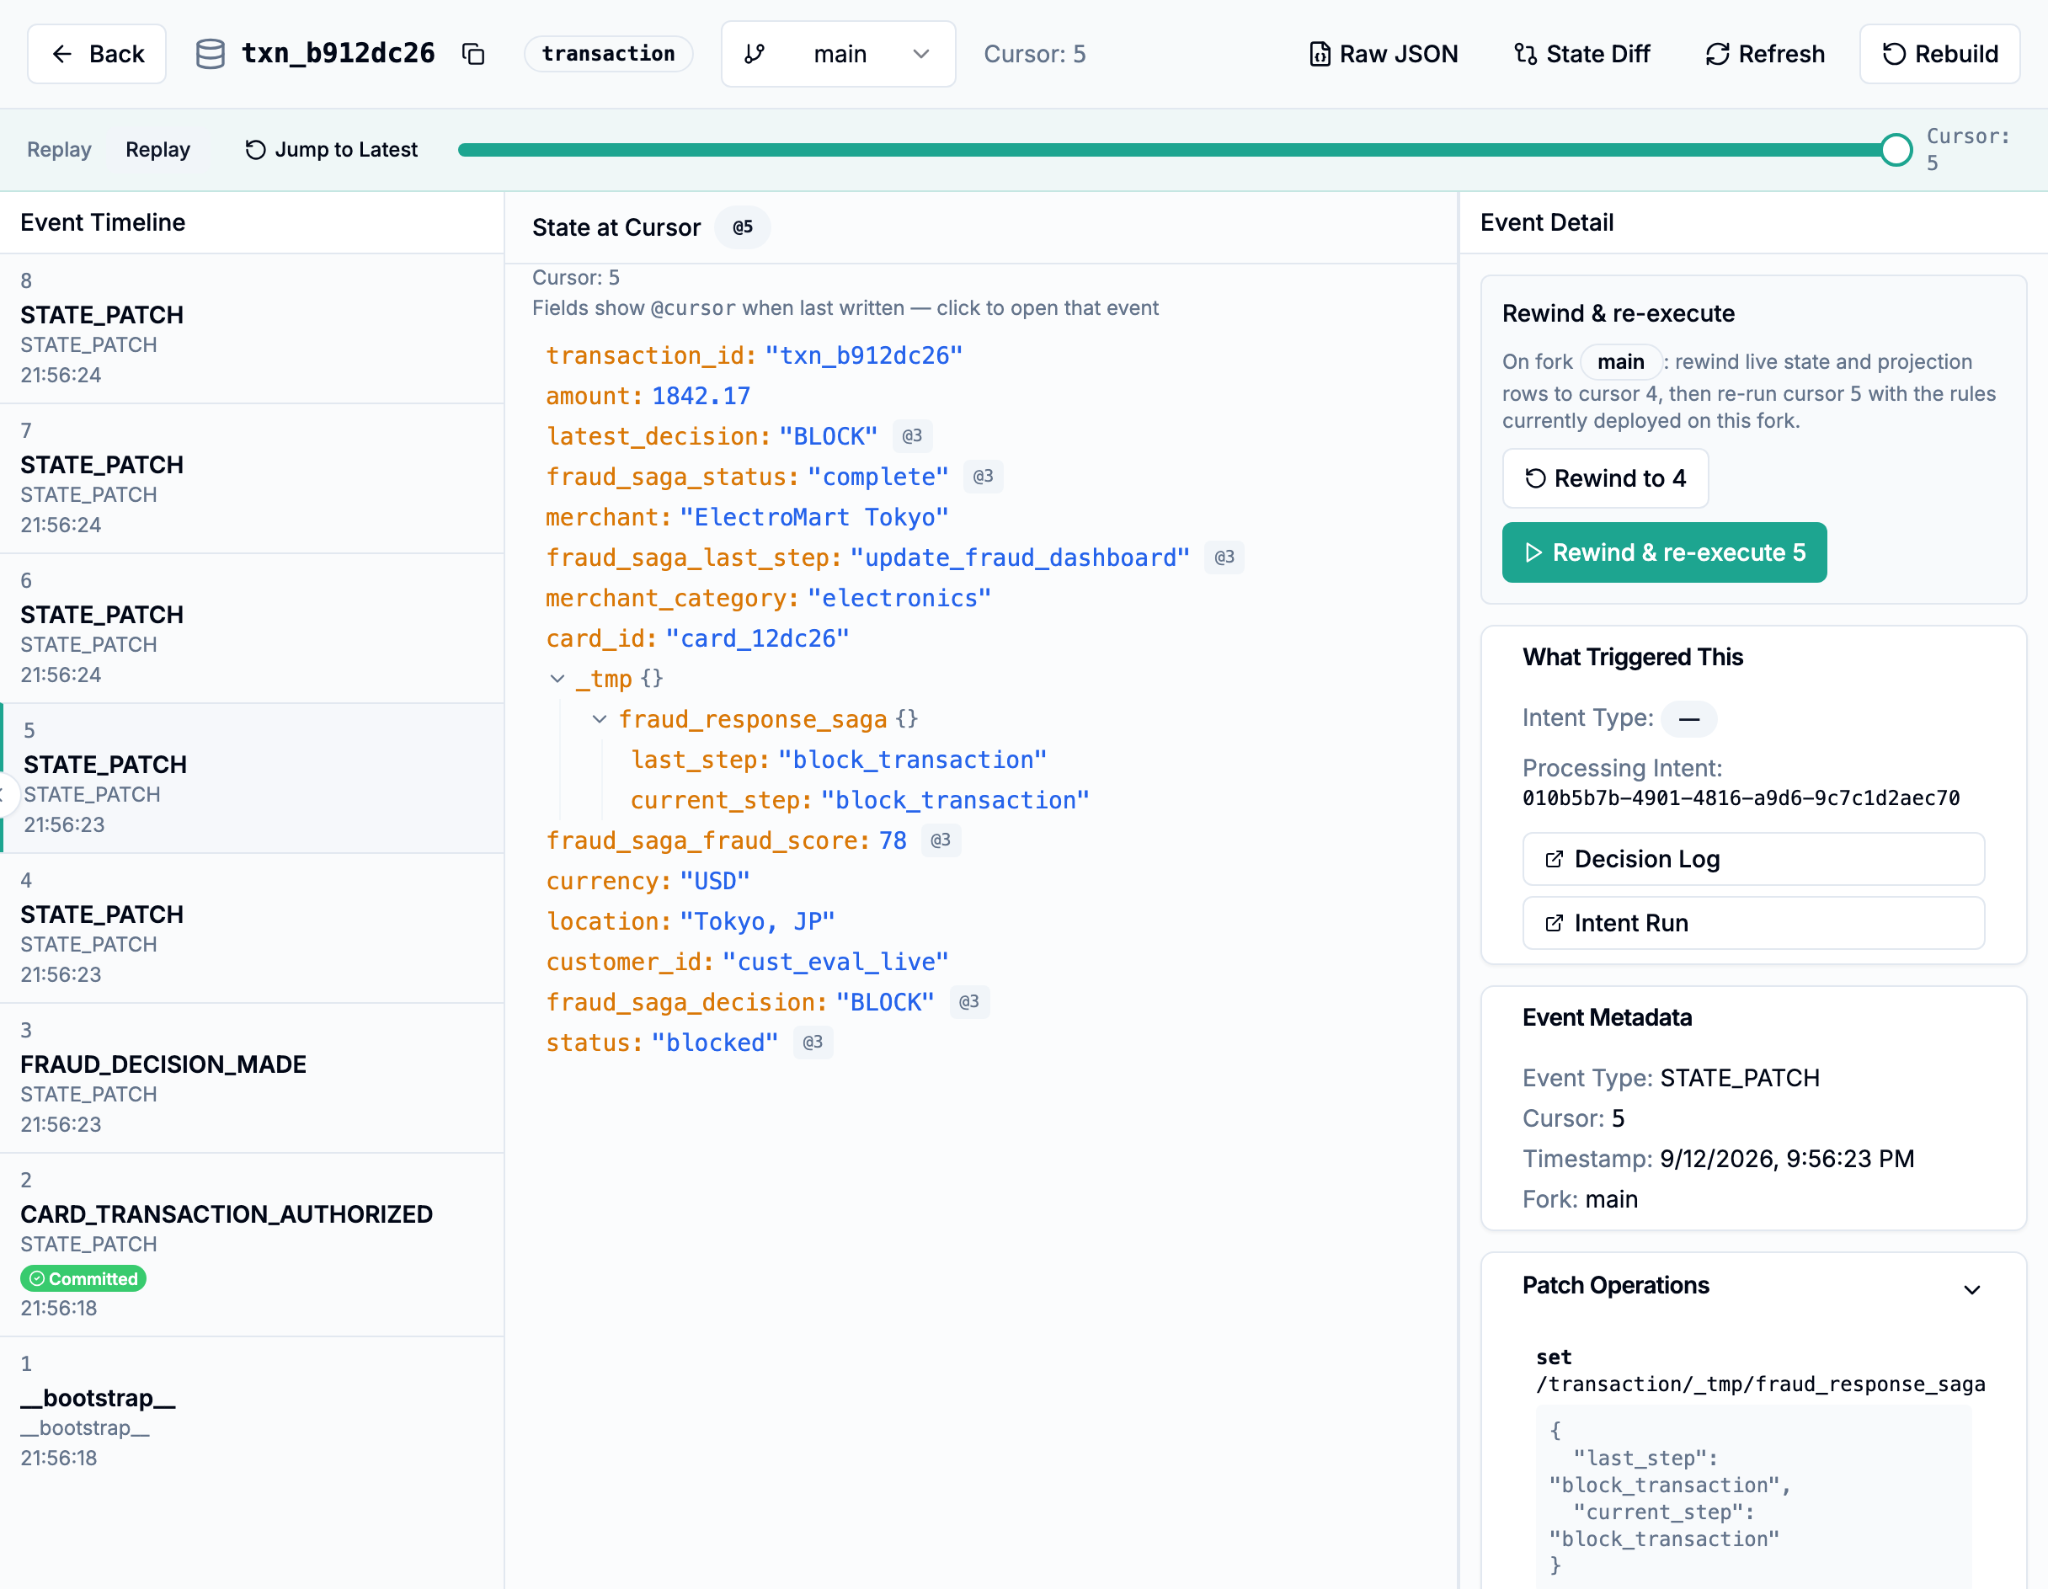Open the State Diff view

pos(1582,54)
